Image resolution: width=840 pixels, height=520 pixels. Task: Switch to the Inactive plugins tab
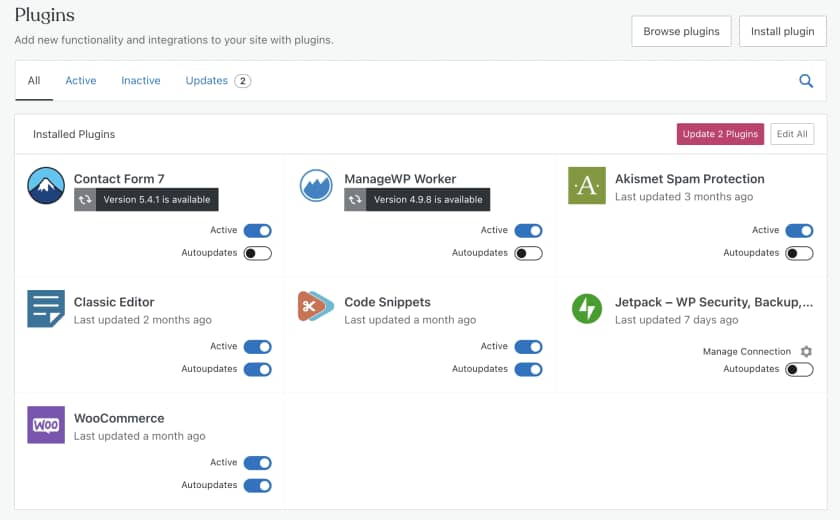pyautogui.click(x=140, y=80)
